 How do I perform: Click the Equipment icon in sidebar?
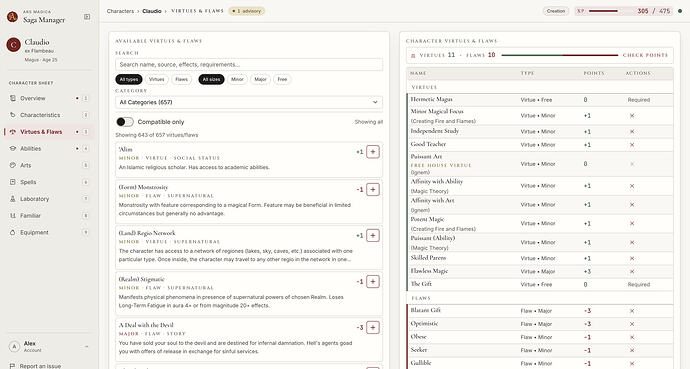tap(13, 232)
